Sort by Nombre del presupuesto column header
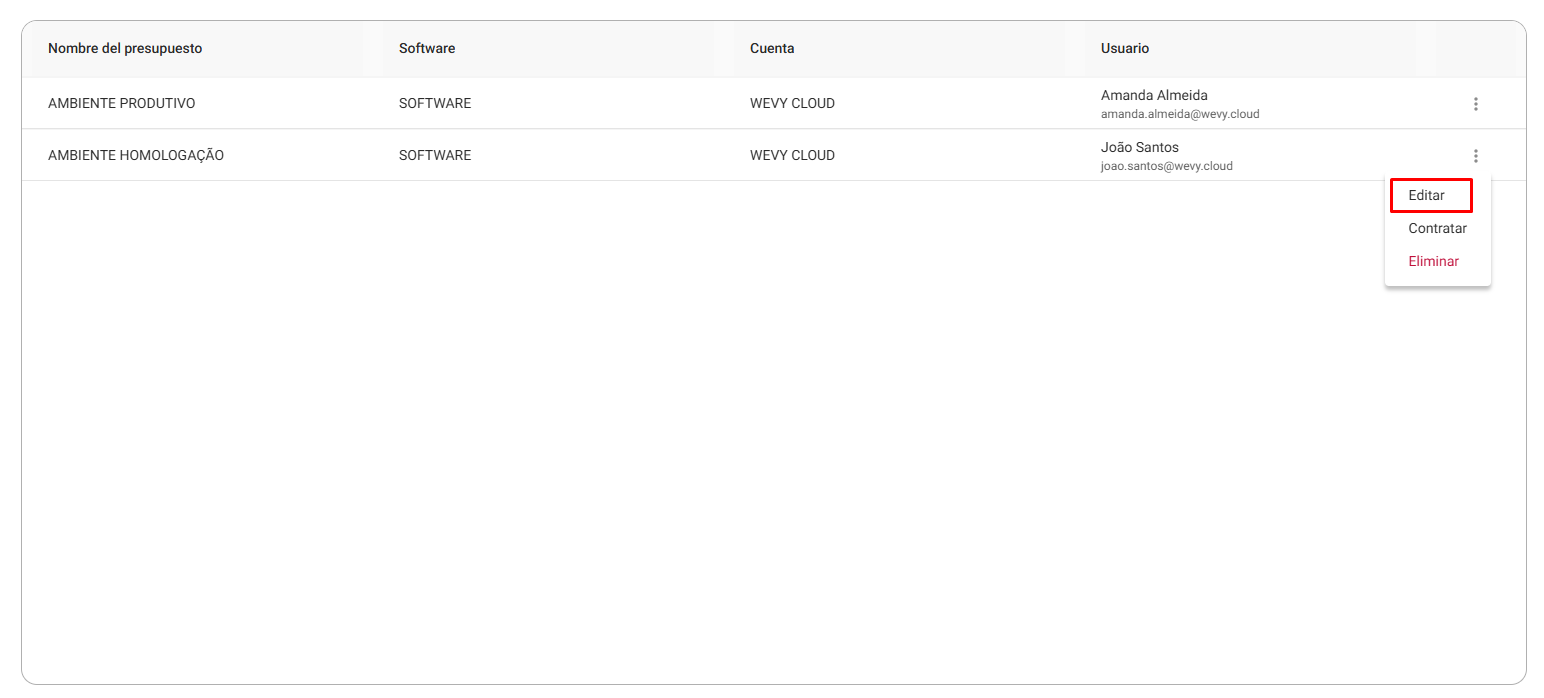This screenshot has width=1544, height=698. [125, 48]
